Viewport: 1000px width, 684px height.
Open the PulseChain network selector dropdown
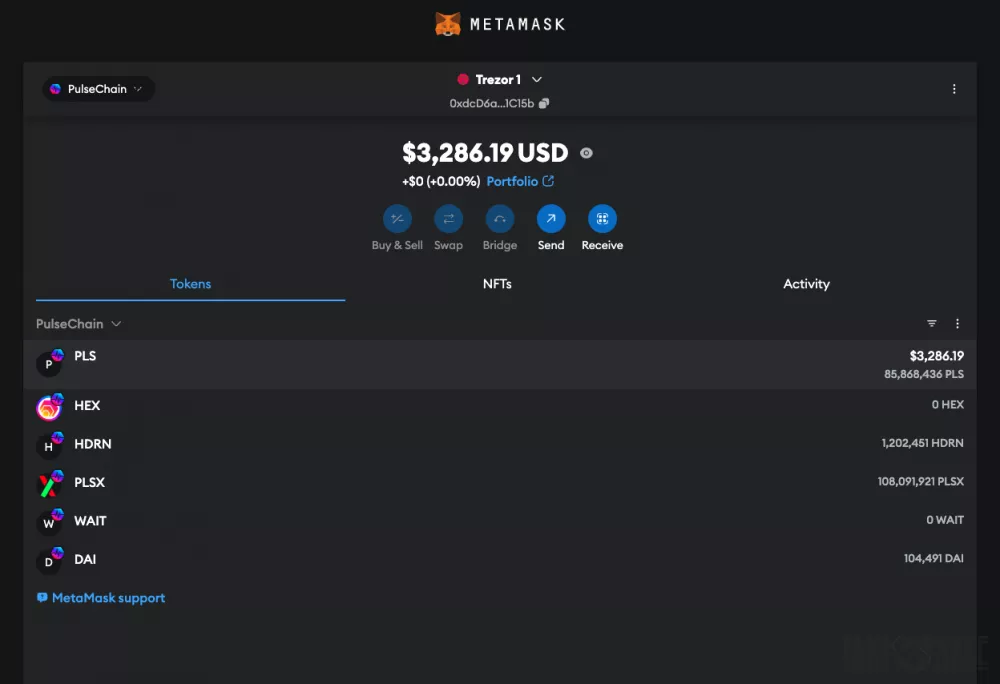(x=98, y=89)
